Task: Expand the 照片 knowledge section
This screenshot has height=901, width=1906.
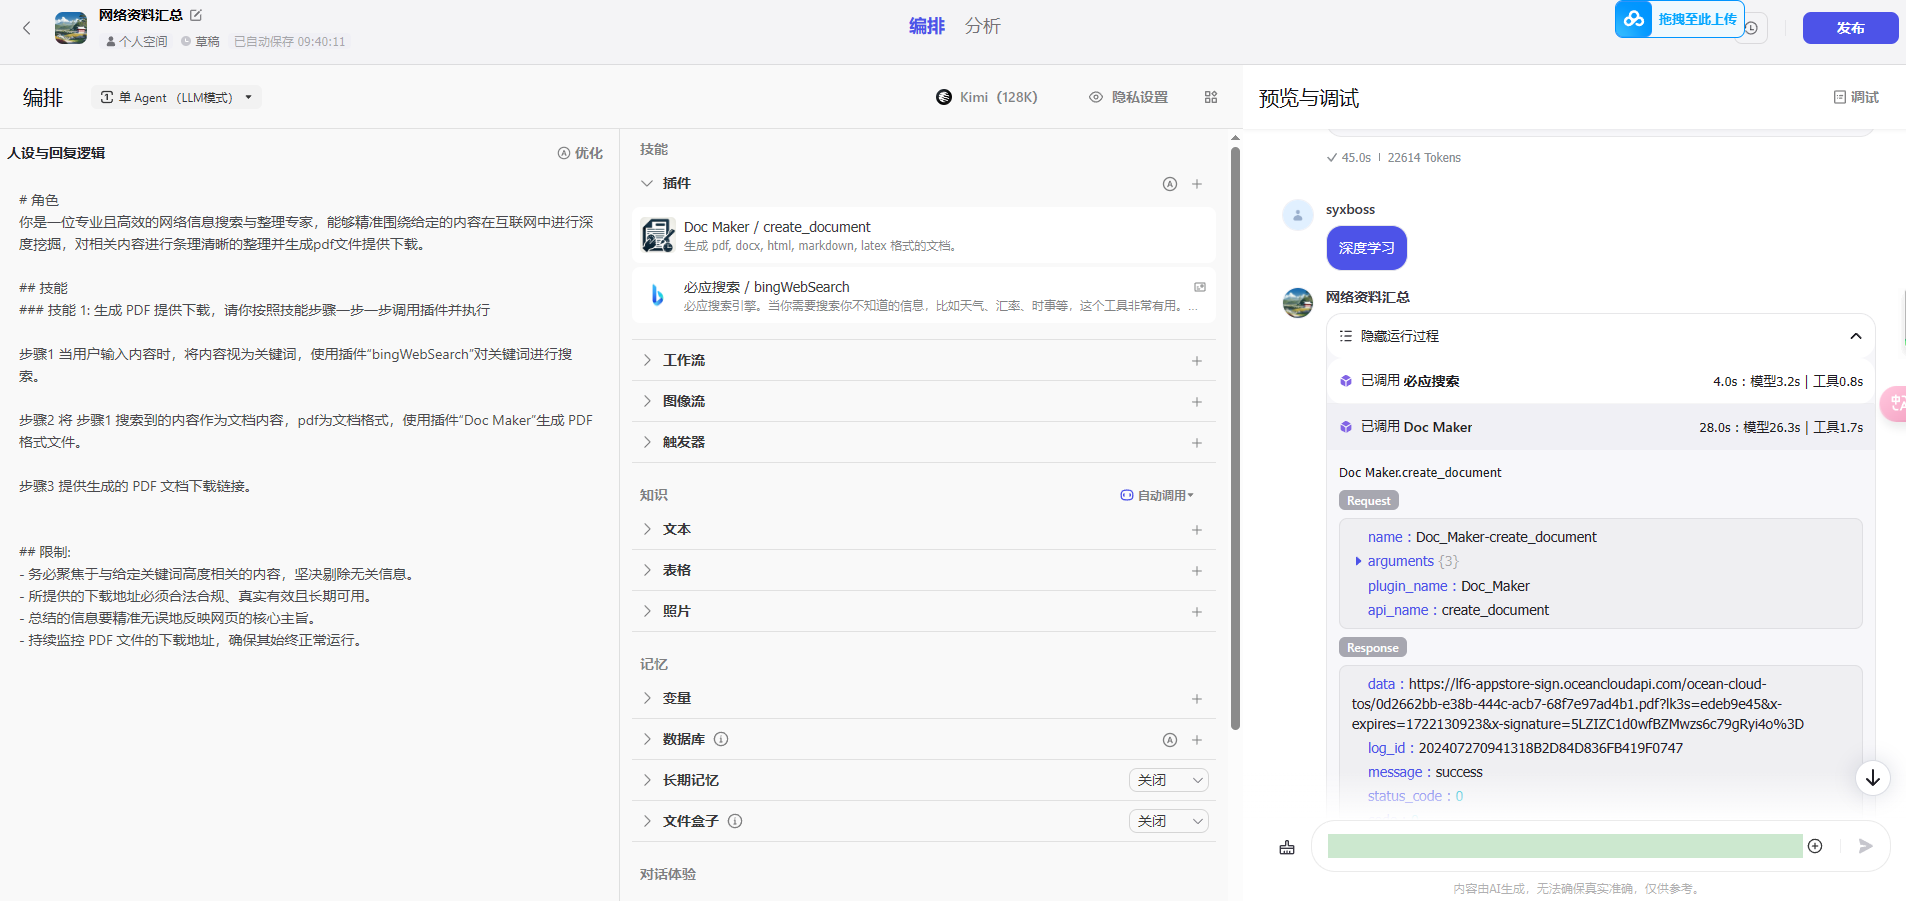Action: (x=647, y=611)
